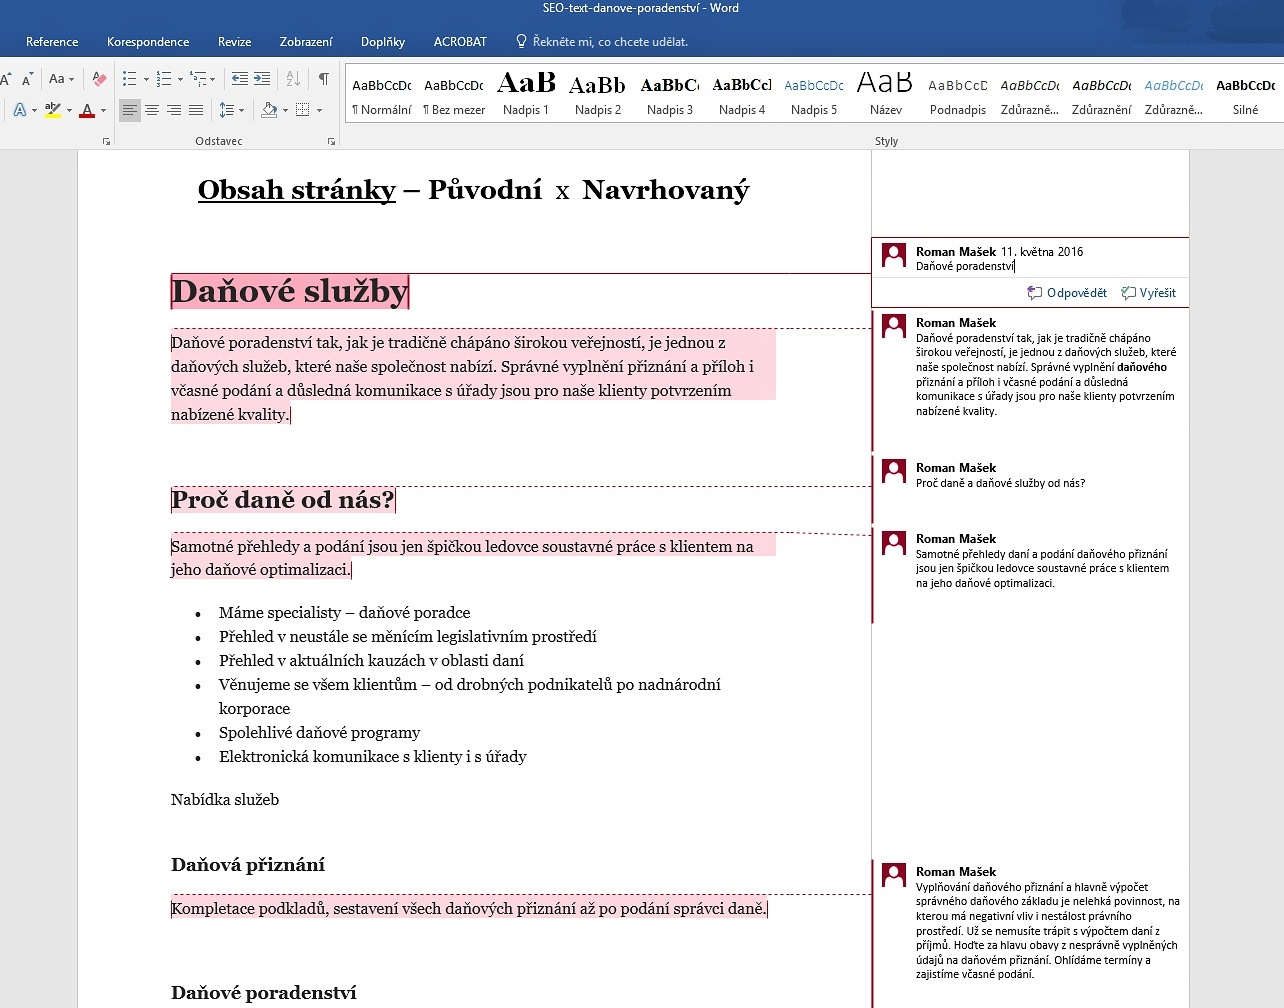Image resolution: width=1284 pixels, height=1008 pixels.
Task: Click Odpovědět to reply to comment
Action: pos(1067,293)
